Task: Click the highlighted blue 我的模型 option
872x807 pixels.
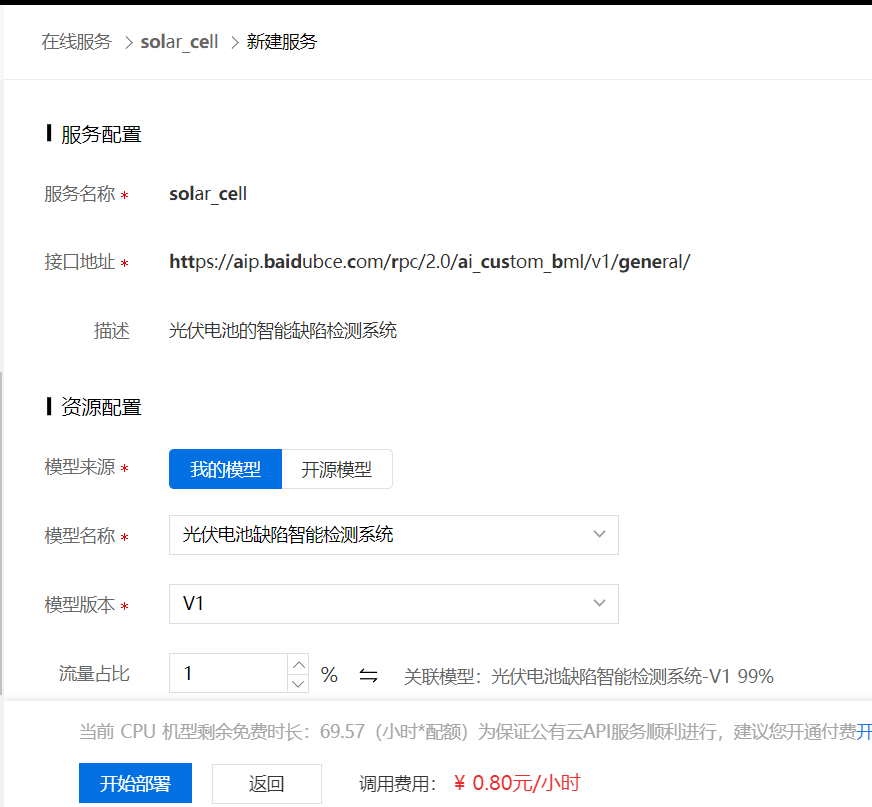Action: 225,468
